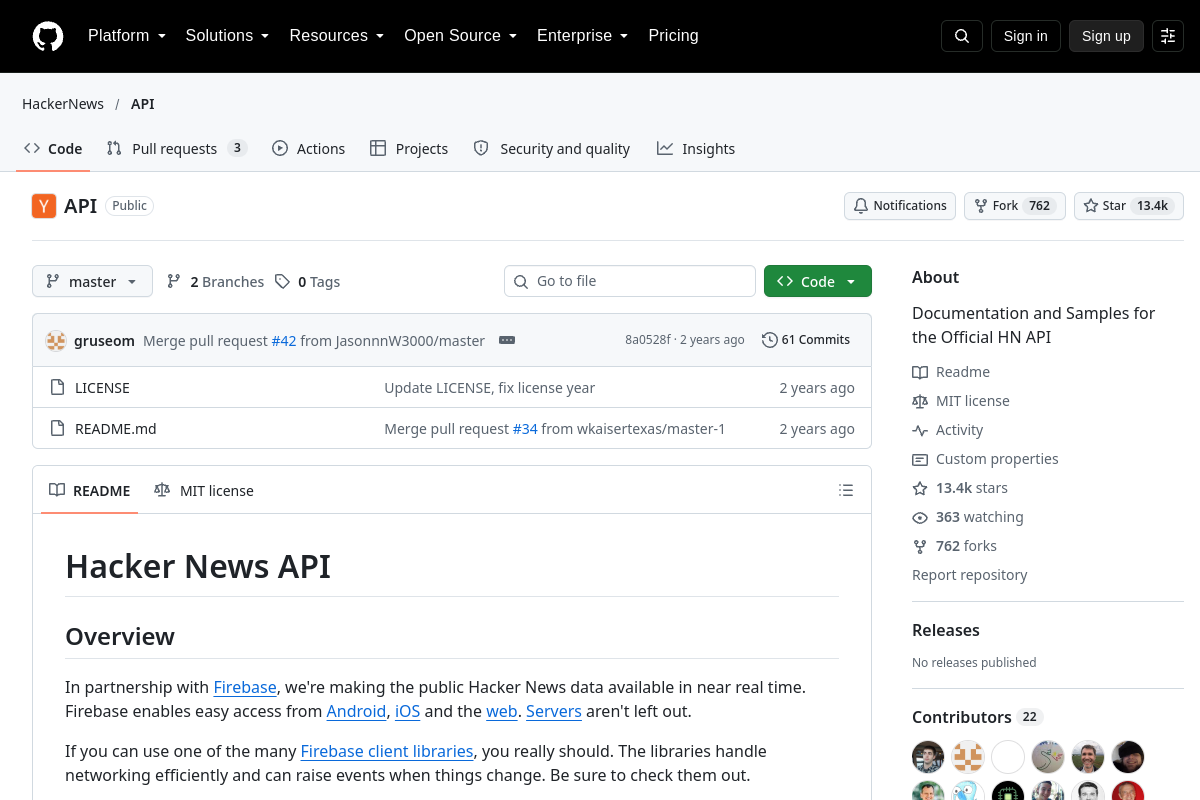Click the iOS link in README
This screenshot has height=800, width=1200.
(408, 711)
